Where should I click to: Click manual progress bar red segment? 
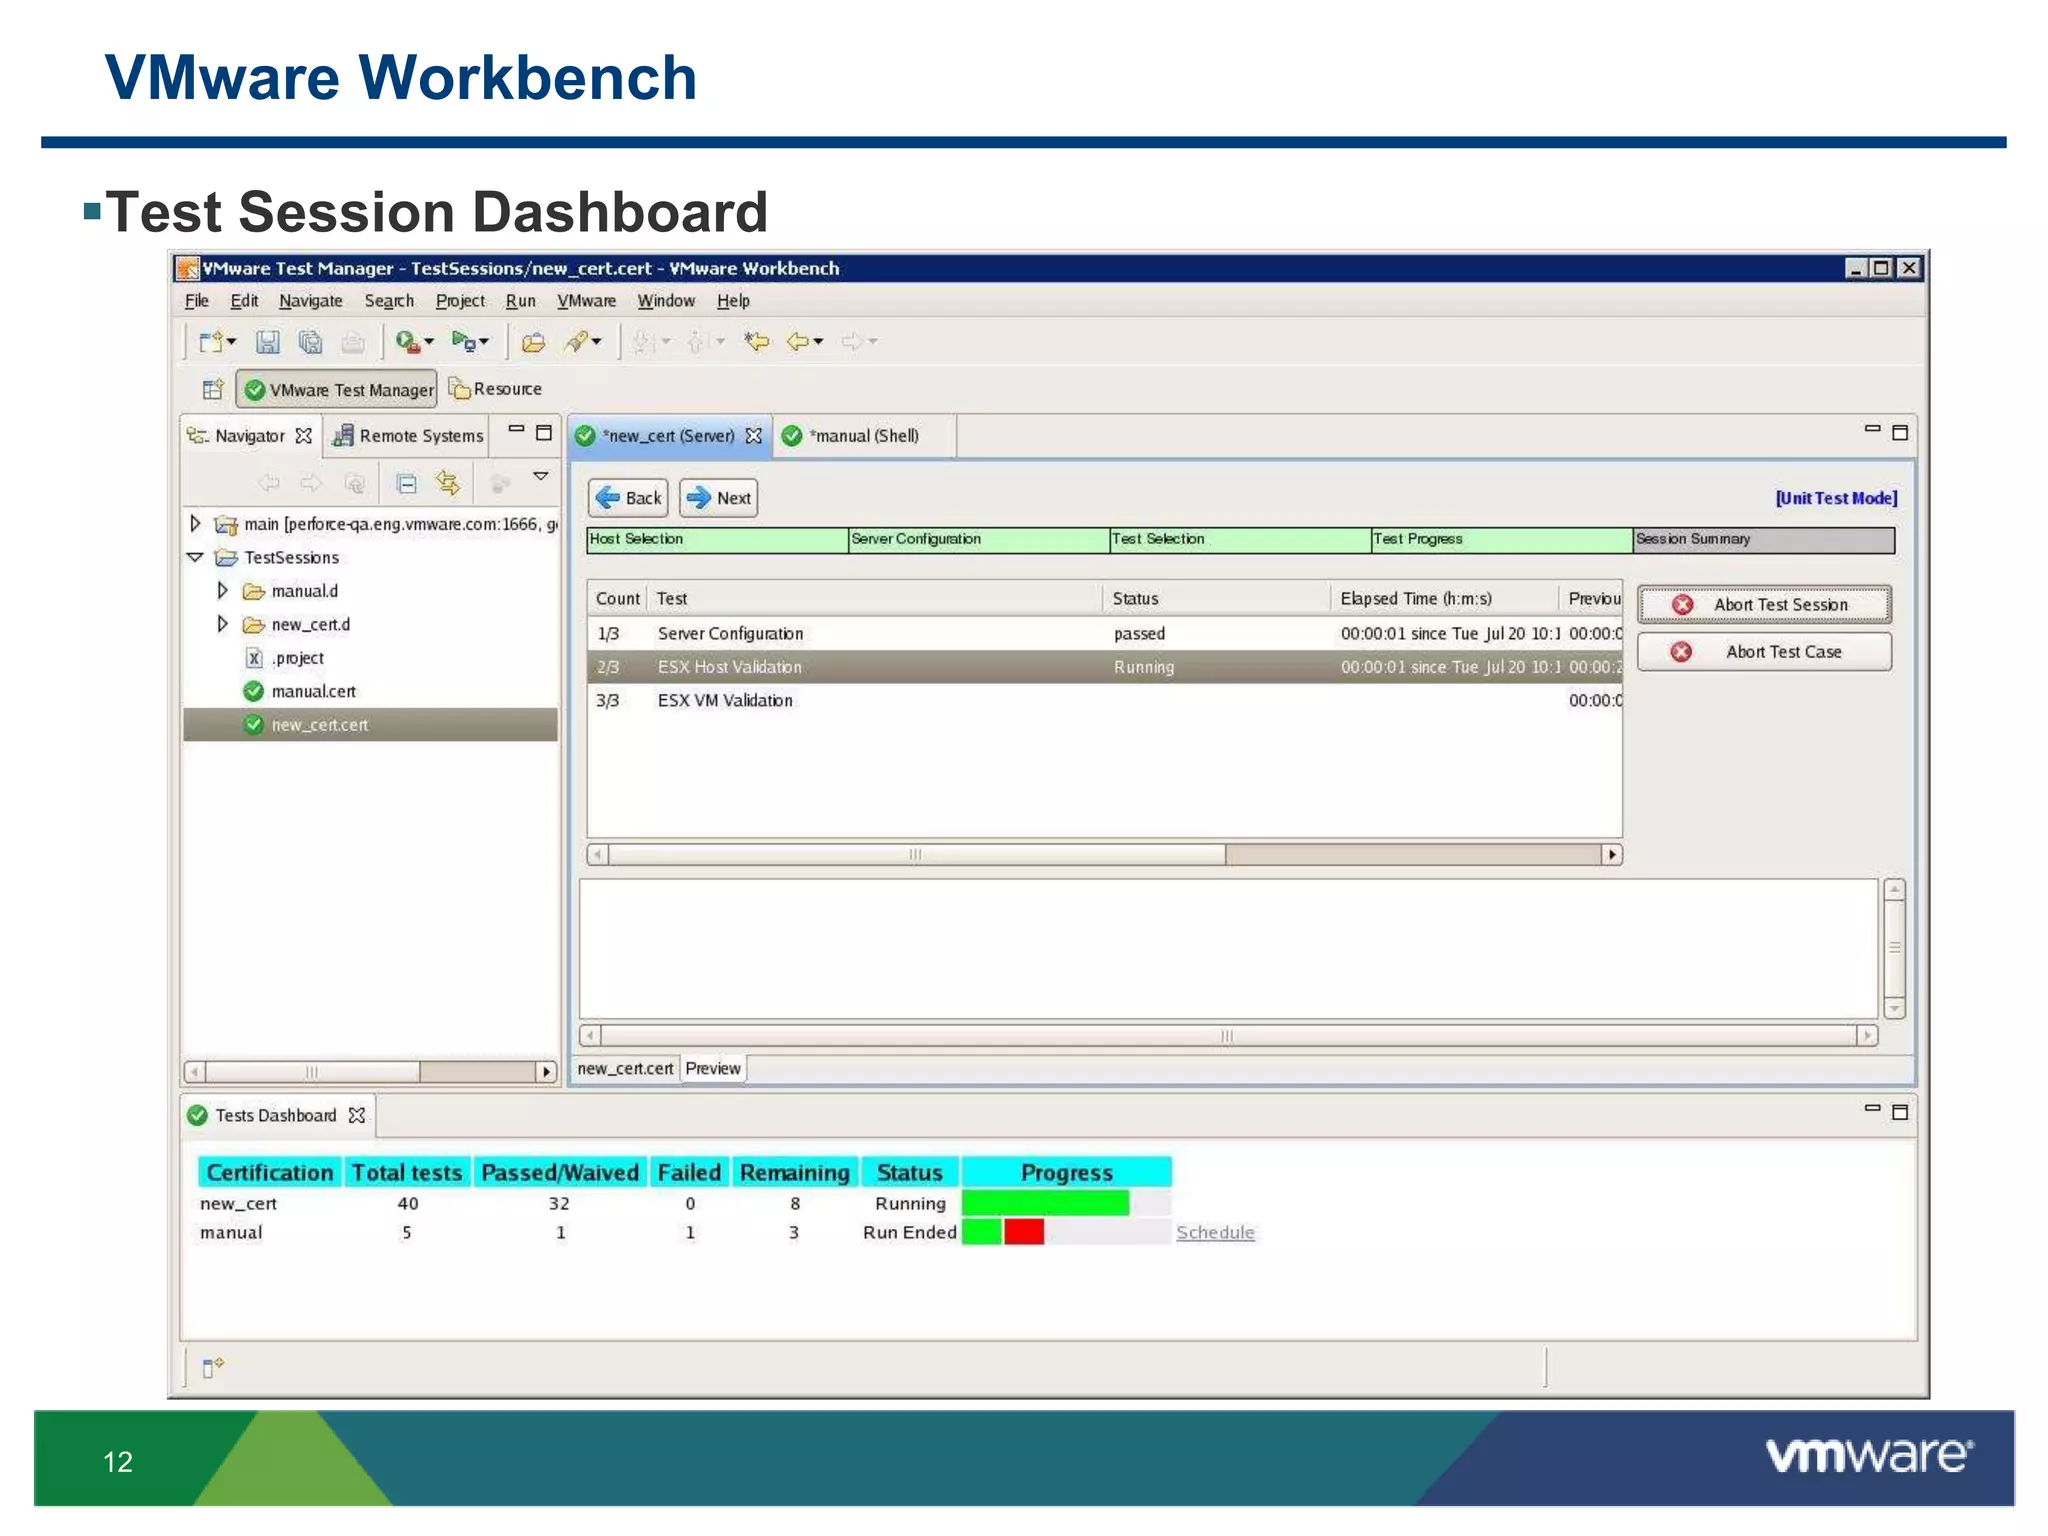tap(1024, 1232)
